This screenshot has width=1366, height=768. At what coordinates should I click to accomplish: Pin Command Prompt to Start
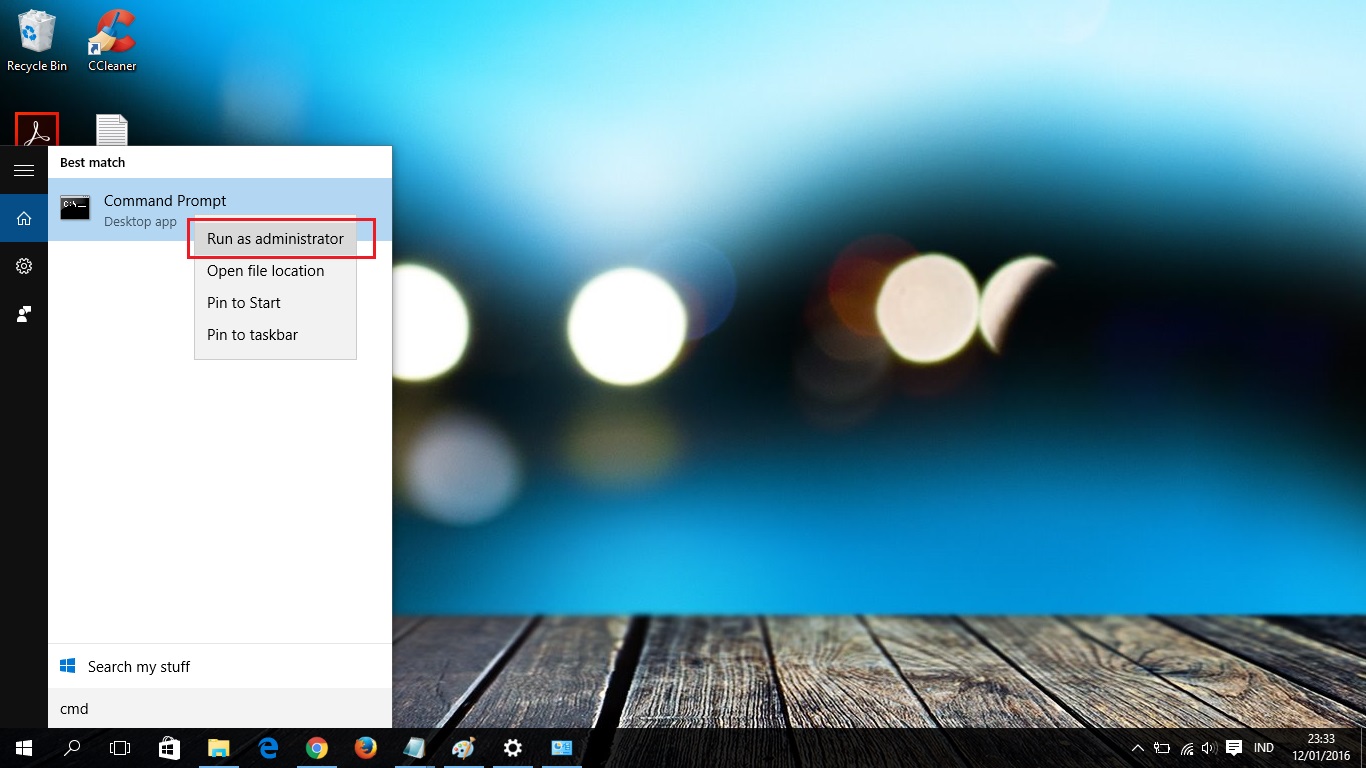(x=243, y=302)
